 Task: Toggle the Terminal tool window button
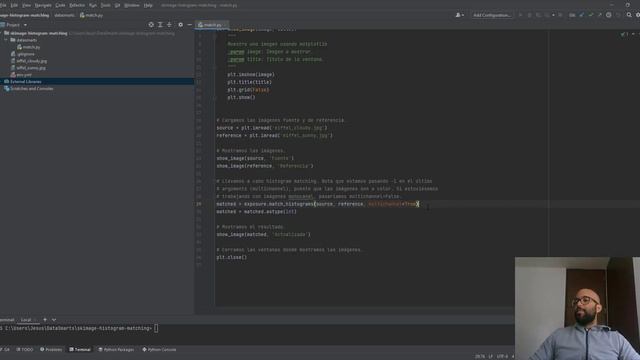point(80,350)
